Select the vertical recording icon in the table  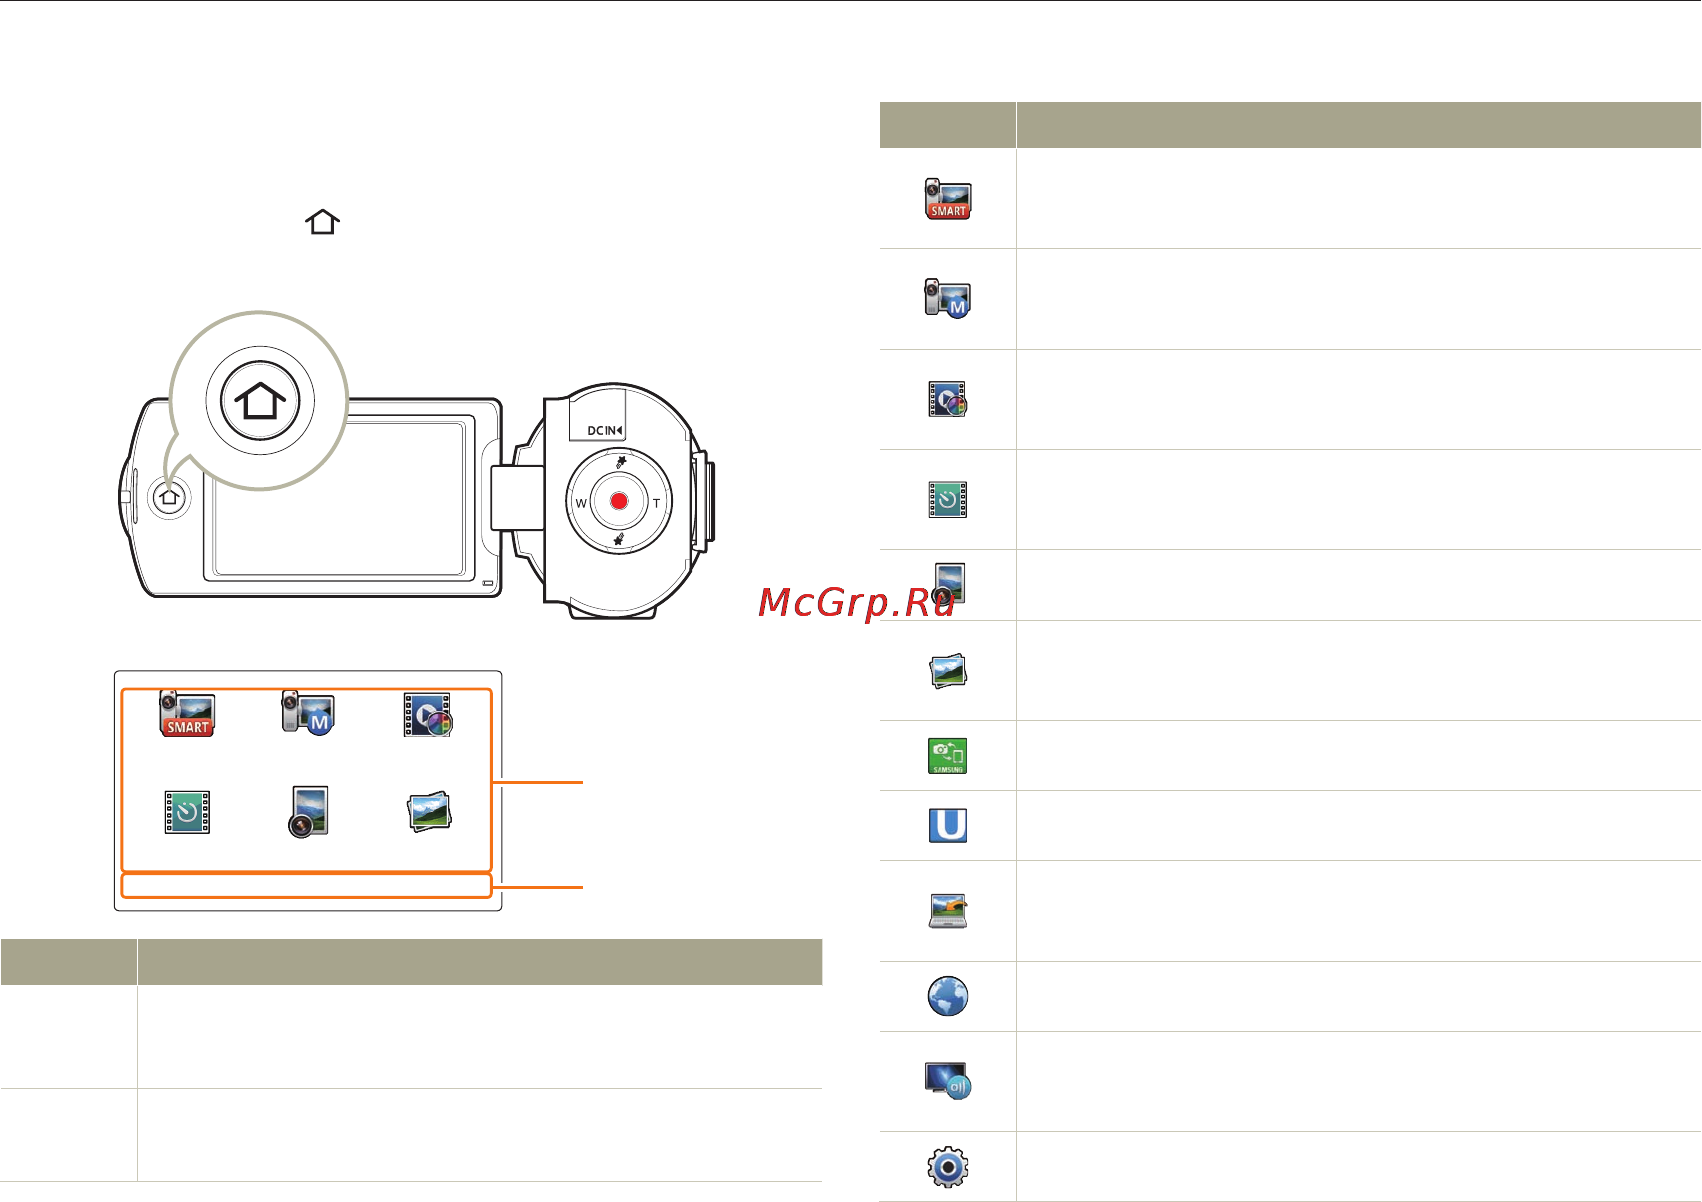pos(948,585)
